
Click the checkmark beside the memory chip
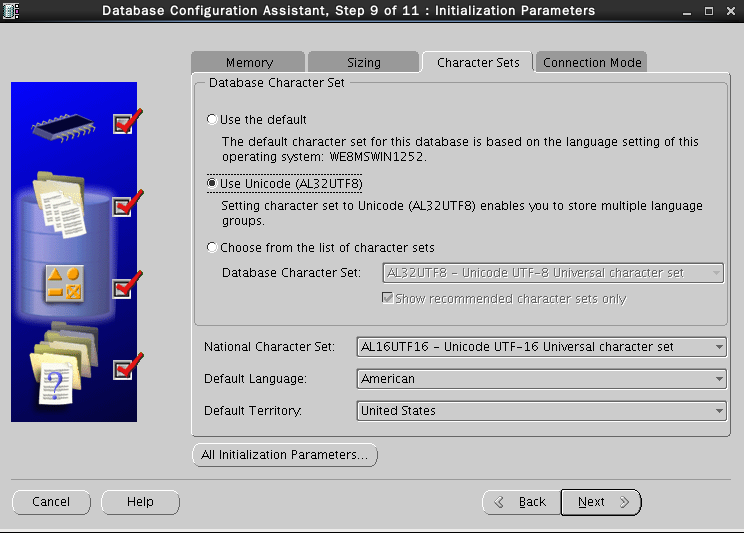click(124, 122)
